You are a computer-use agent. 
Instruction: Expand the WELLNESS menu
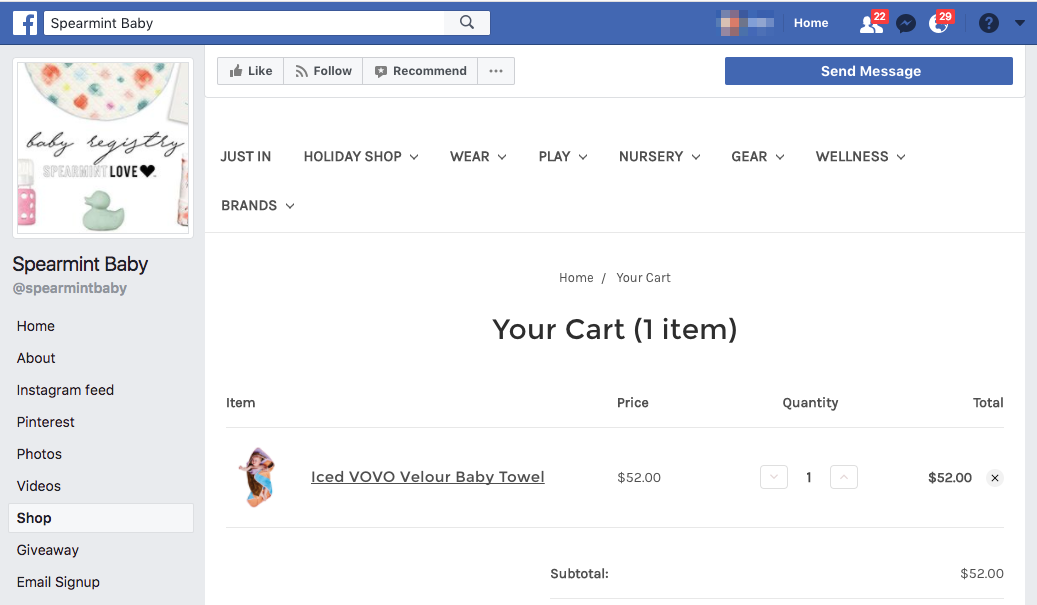[x=860, y=157]
